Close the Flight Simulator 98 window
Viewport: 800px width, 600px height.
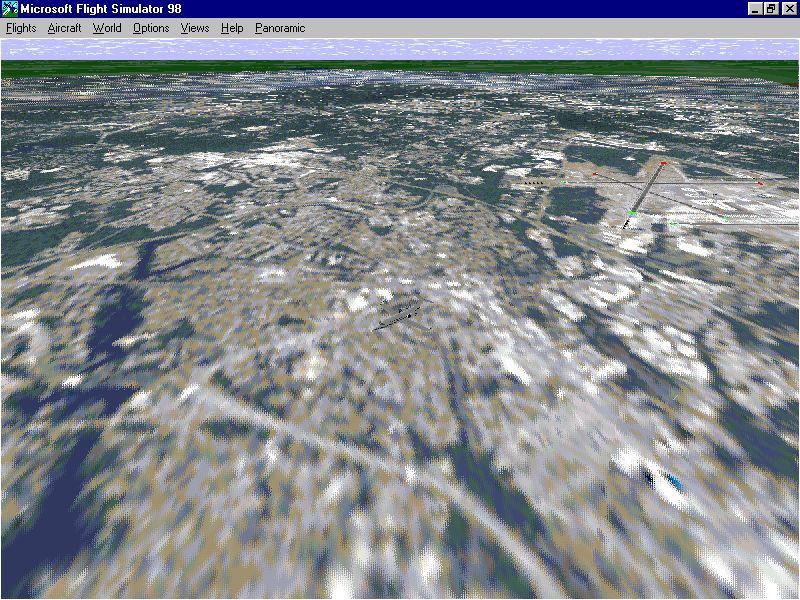(x=789, y=9)
